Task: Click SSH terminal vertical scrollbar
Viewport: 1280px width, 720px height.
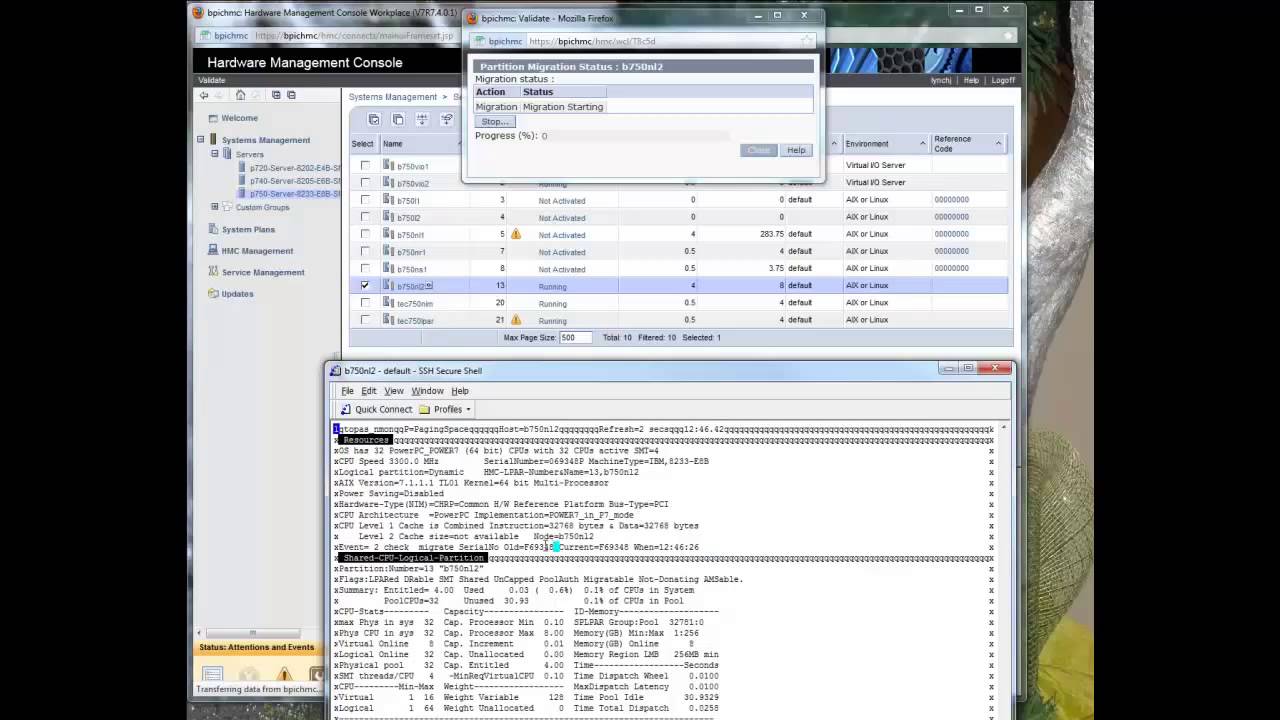Action: (x=1003, y=570)
